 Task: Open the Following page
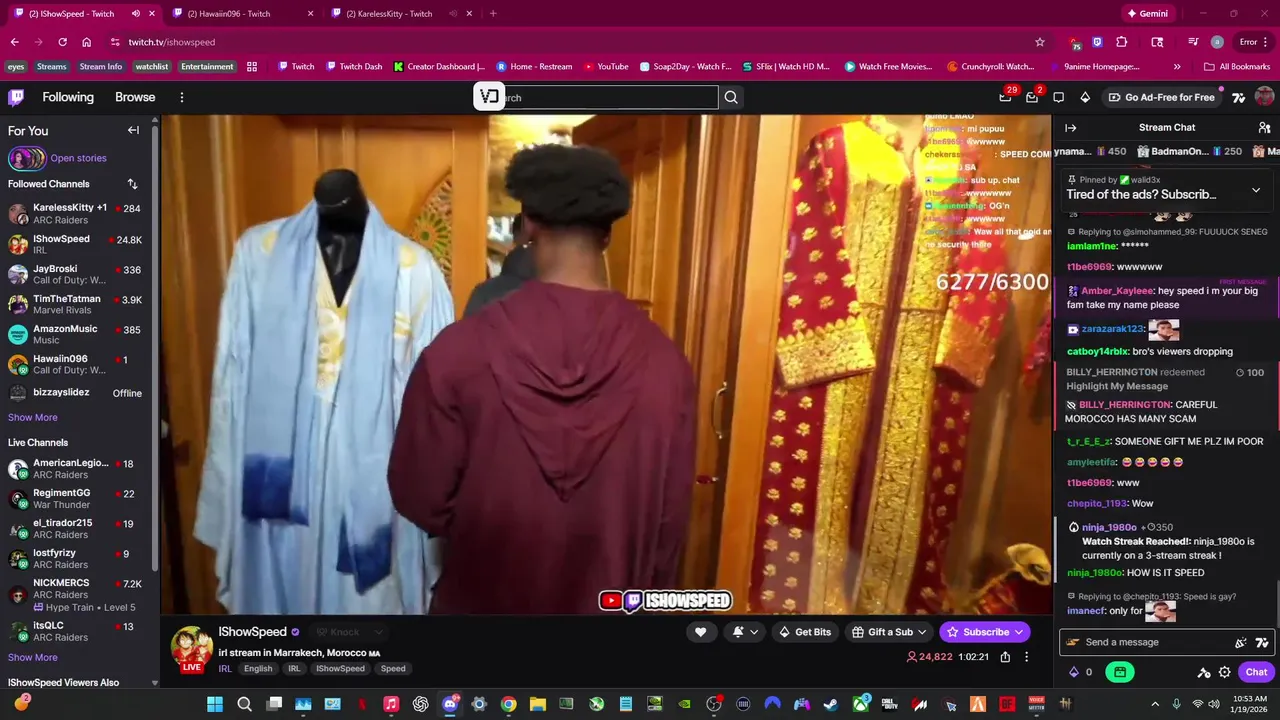click(68, 97)
